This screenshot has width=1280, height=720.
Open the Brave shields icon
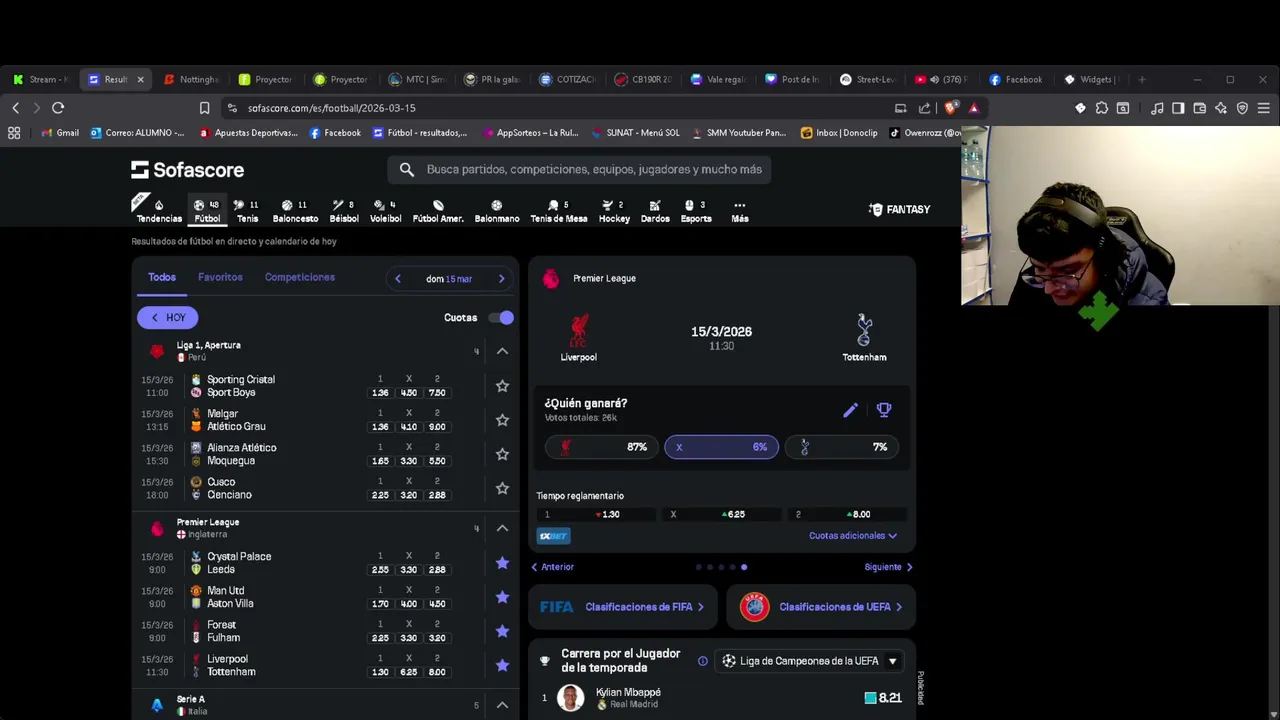click(x=950, y=108)
